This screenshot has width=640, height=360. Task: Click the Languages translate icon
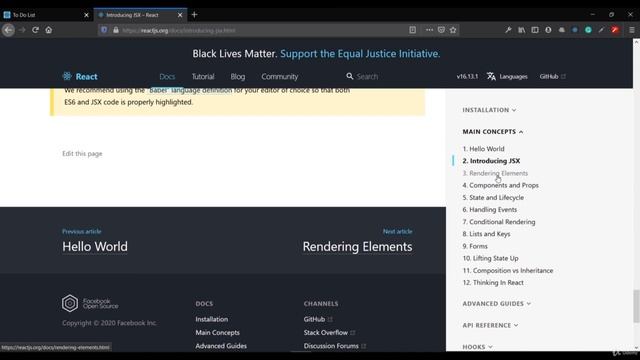coord(491,76)
